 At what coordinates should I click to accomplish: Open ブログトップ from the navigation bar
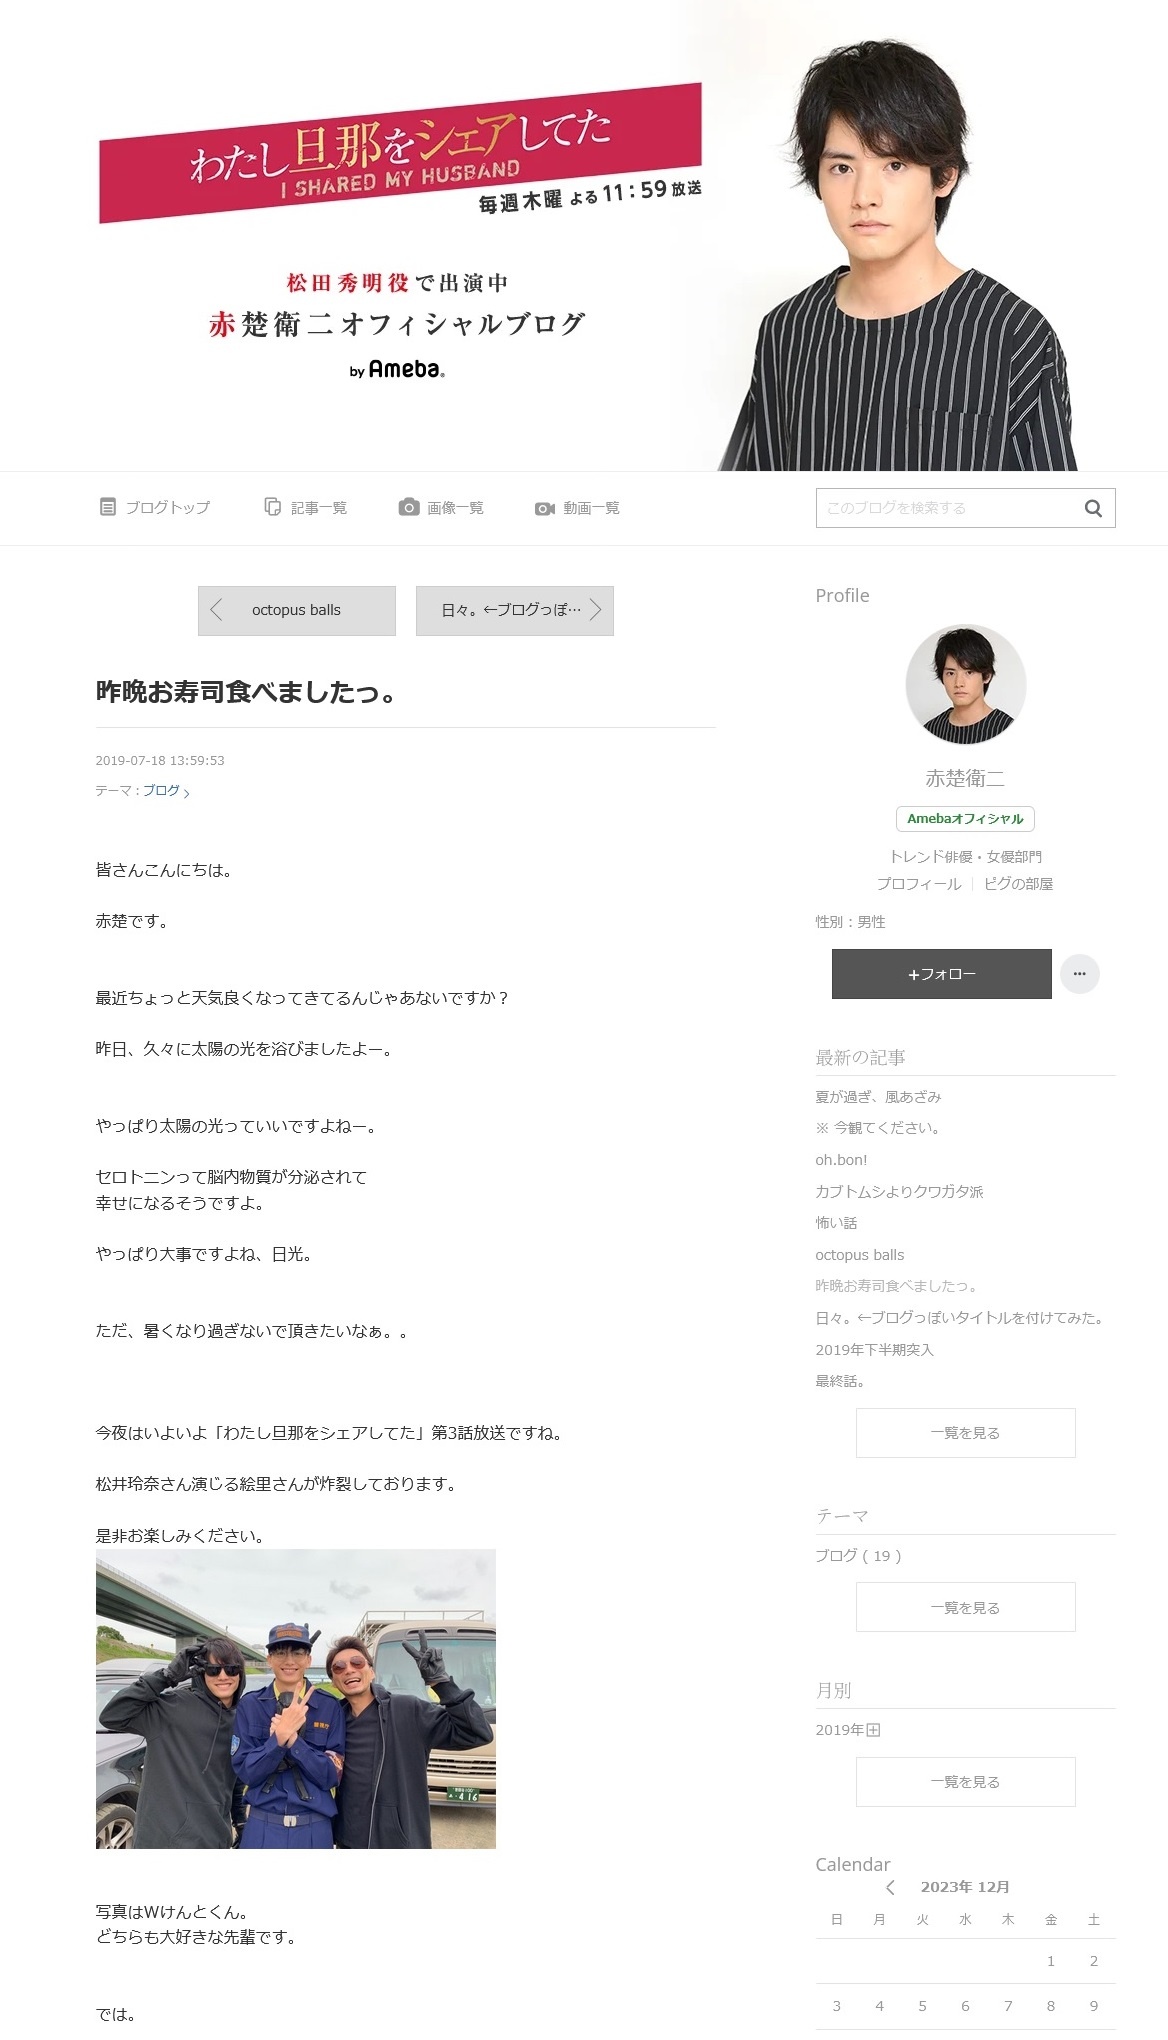(155, 508)
